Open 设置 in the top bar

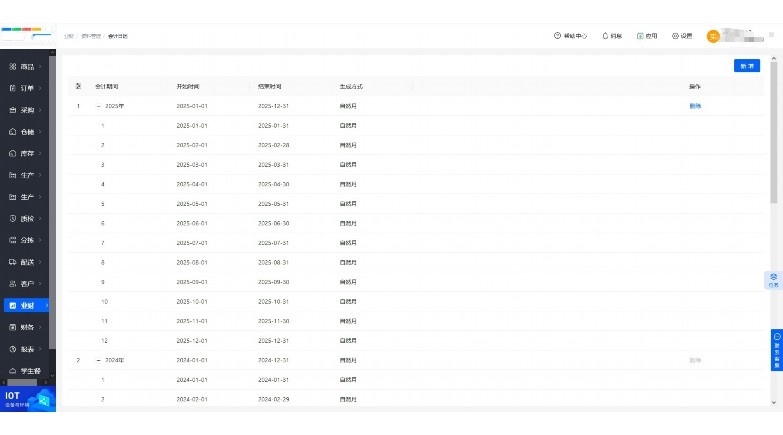[x=682, y=36]
